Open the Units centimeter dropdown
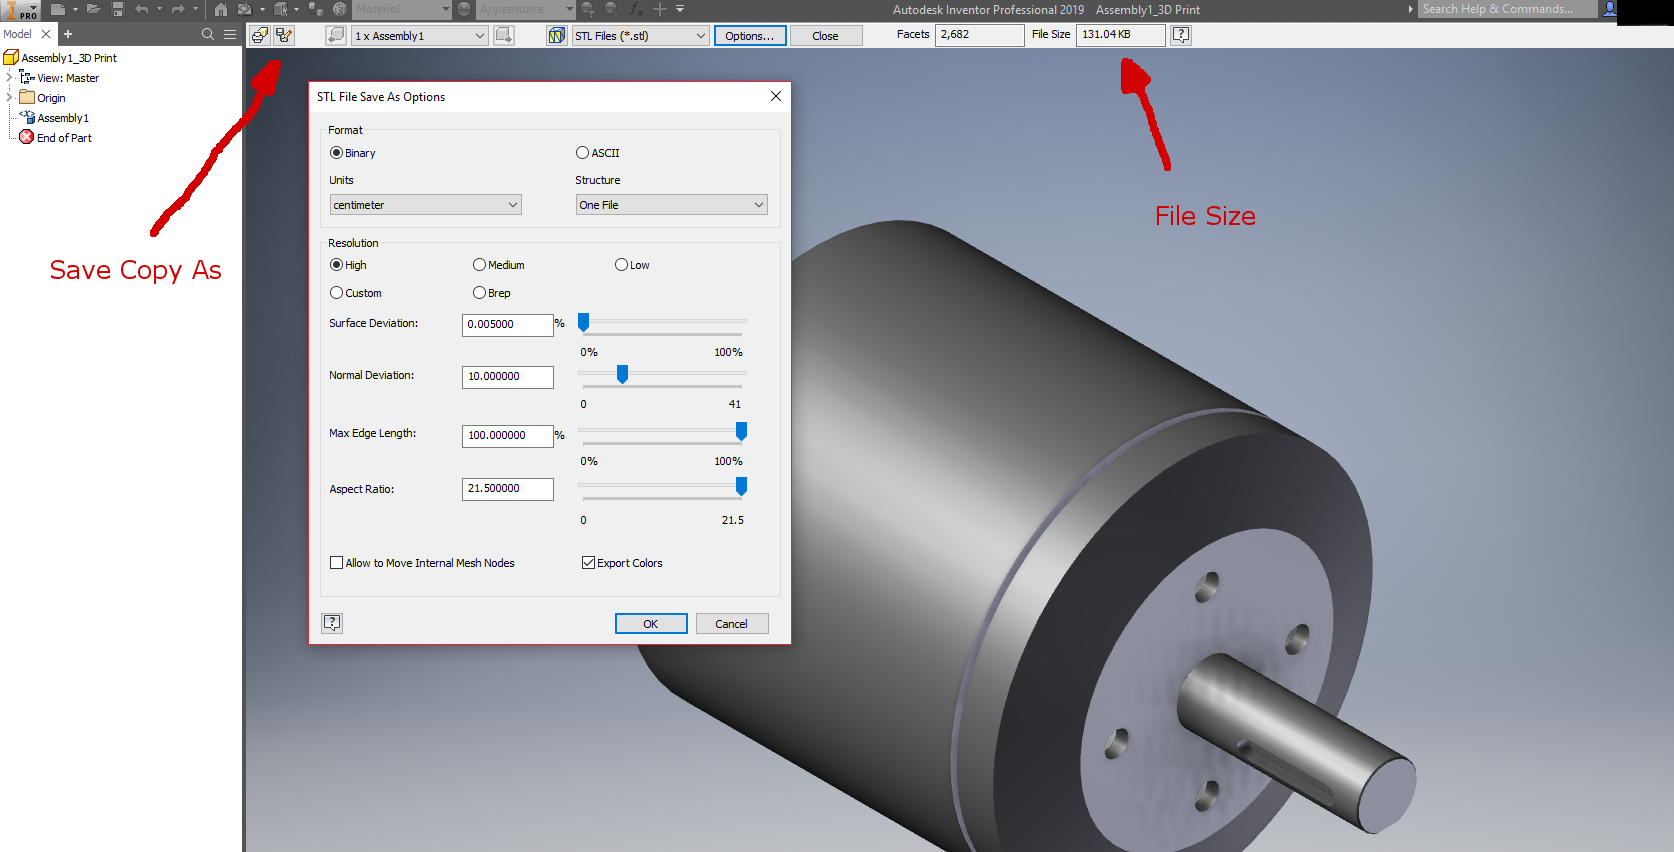The image size is (1674, 852). point(425,205)
